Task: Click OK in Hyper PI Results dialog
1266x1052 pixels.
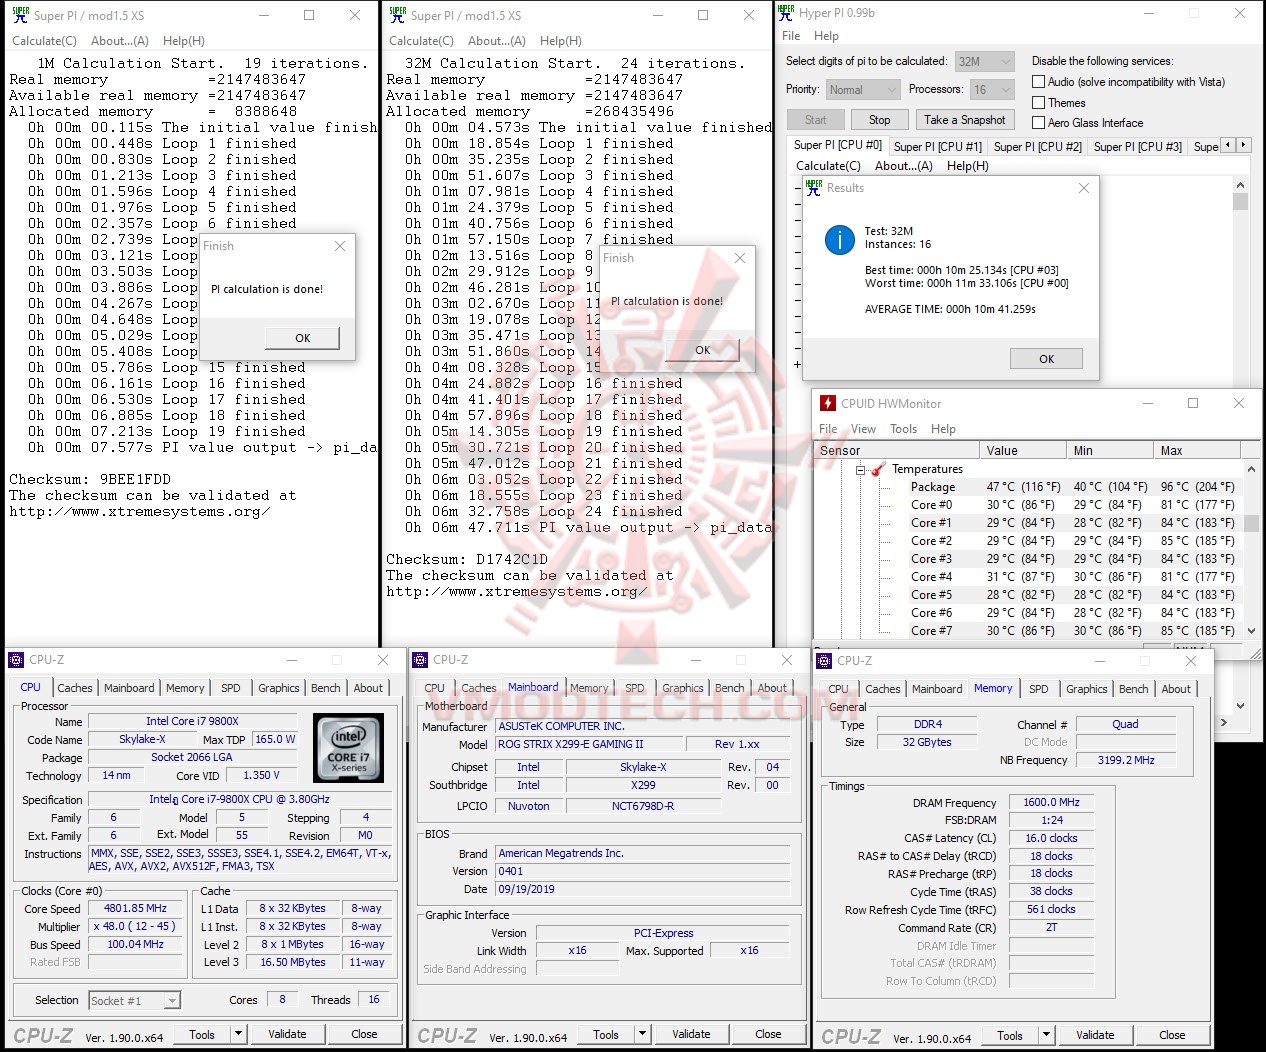Action: click(x=1046, y=359)
